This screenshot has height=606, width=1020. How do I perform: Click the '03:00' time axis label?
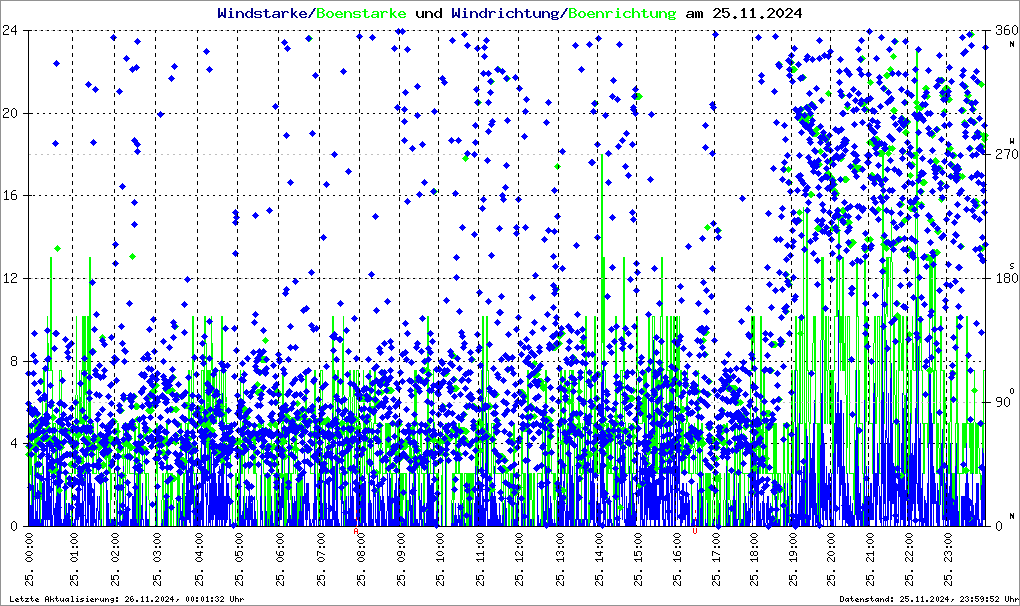tap(157, 547)
